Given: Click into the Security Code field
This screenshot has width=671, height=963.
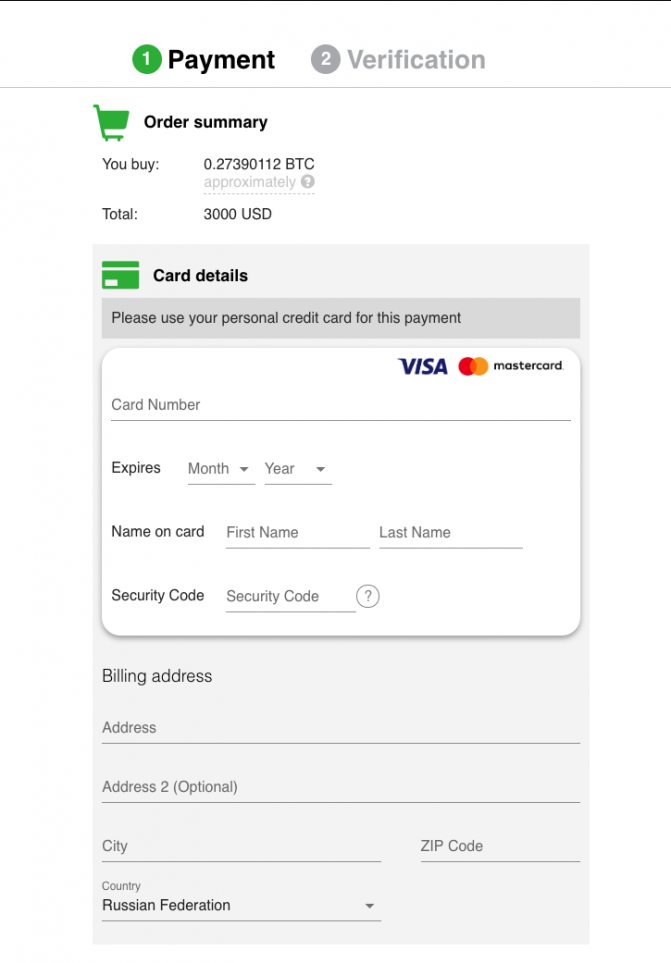Looking at the screenshot, I should pos(290,596).
